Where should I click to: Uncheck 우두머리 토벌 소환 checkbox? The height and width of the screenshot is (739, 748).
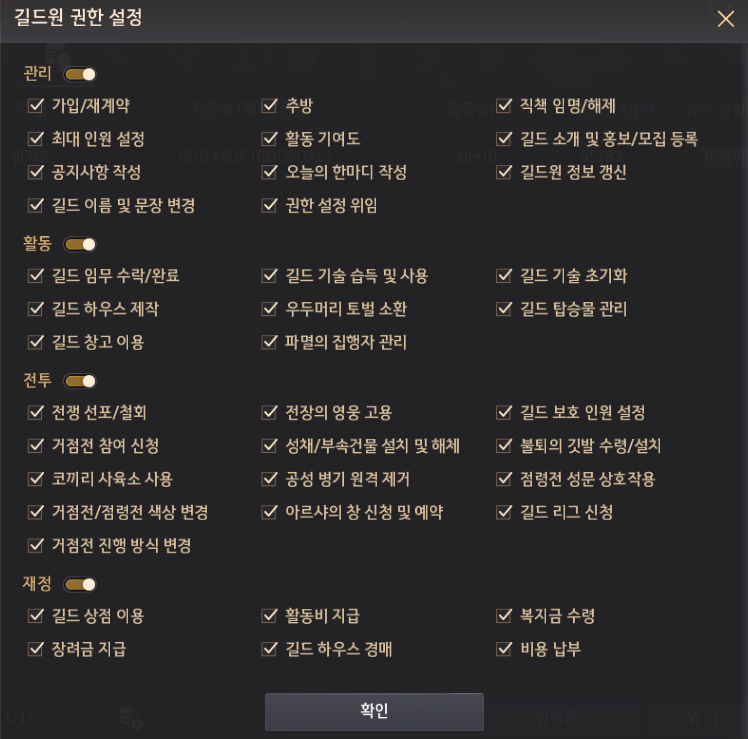[270, 309]
